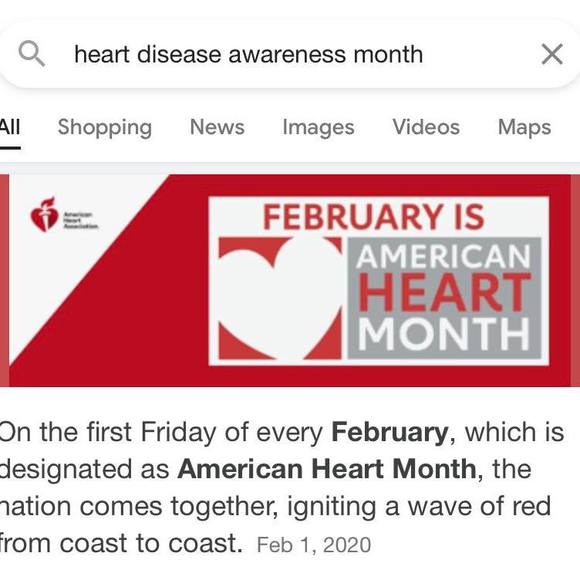580x580 pixels.
Task: Switch to the Shopping tab
Action: coord(105,128)
